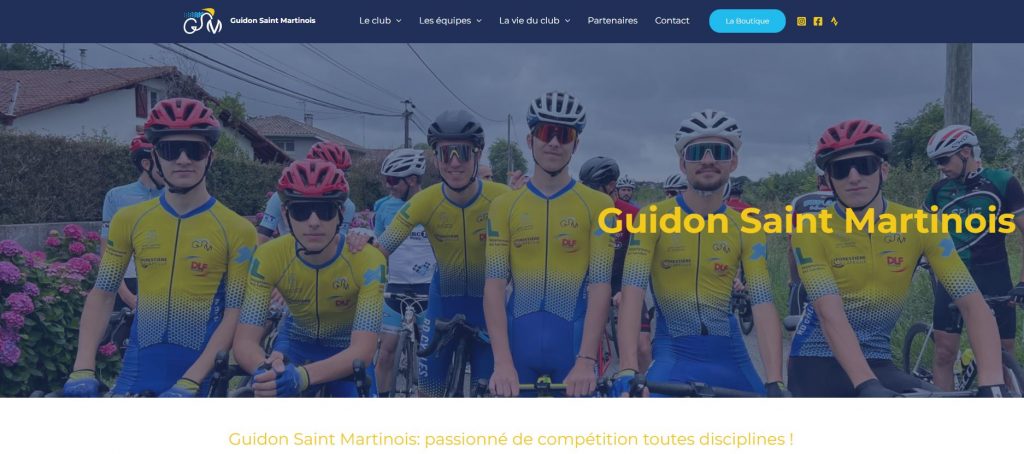This screenshot has height=454, width=1024.
Task: Click the passionné de compétition subtitle heading
Action: 511,438
